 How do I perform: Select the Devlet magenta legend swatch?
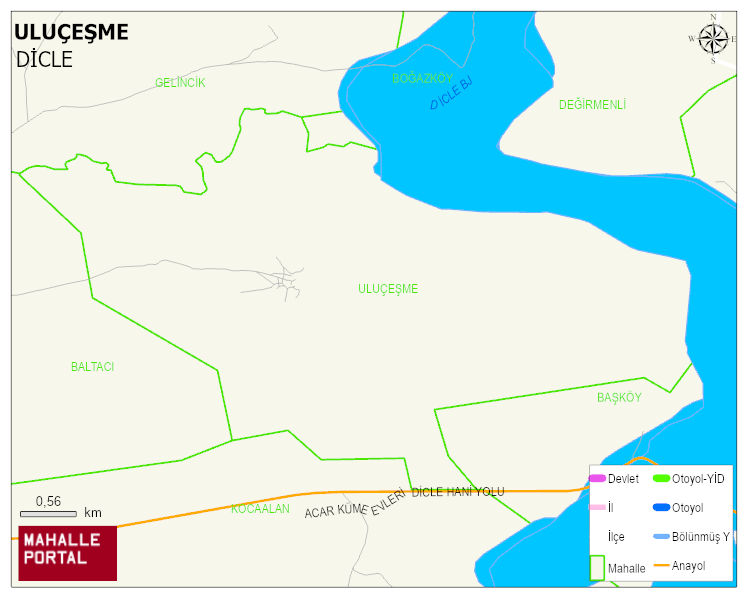(597, 478)
